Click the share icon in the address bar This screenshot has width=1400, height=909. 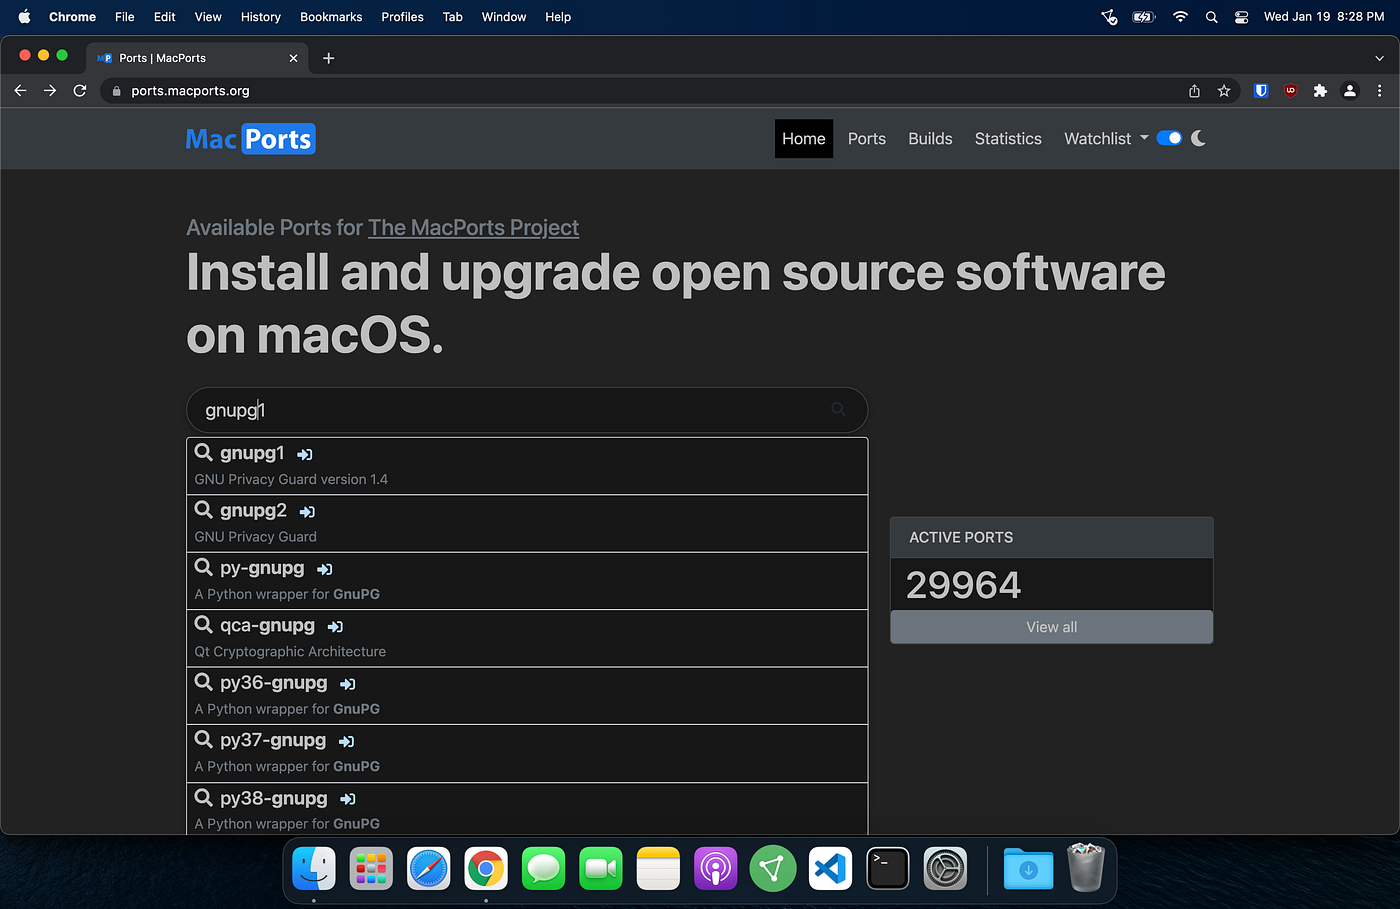coord(1194,90)
